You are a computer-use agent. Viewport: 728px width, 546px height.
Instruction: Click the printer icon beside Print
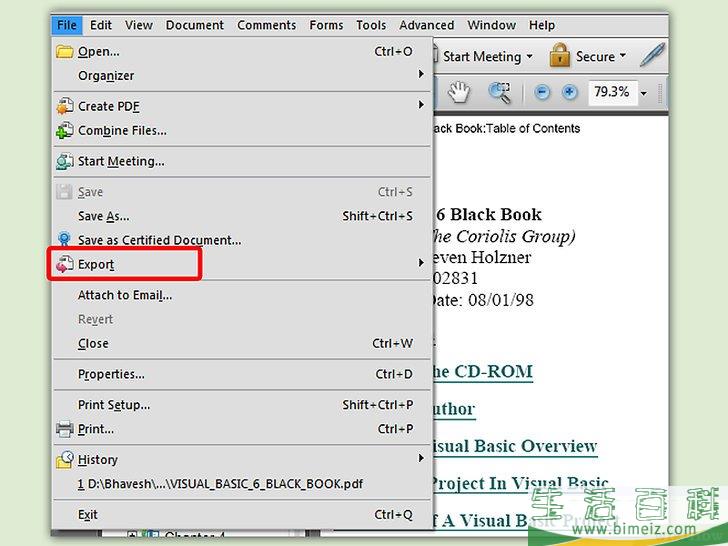click(x=65, y=429)
